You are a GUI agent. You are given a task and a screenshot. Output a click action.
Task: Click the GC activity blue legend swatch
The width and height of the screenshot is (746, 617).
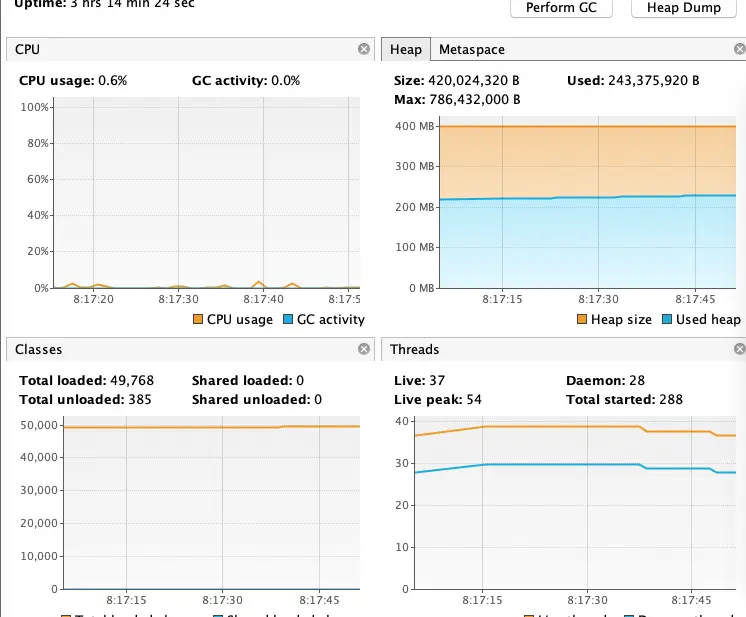[x=288, y=319]
